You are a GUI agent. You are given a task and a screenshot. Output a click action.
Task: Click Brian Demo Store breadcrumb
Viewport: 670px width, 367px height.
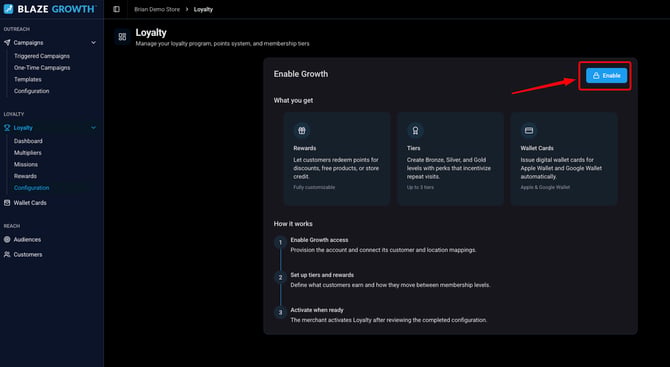[157, 9]
